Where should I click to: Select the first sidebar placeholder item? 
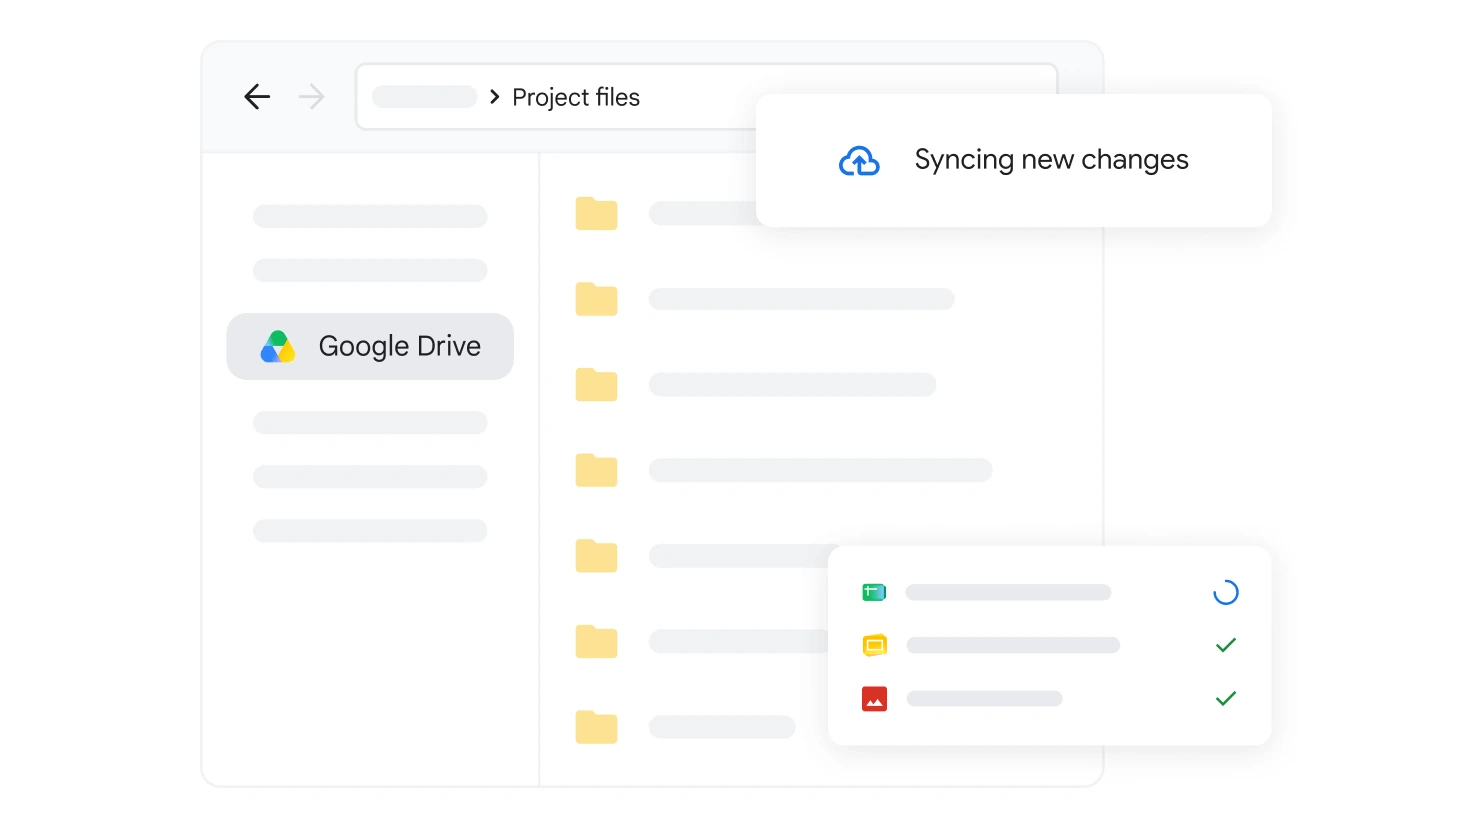click(x=370, y=216)
